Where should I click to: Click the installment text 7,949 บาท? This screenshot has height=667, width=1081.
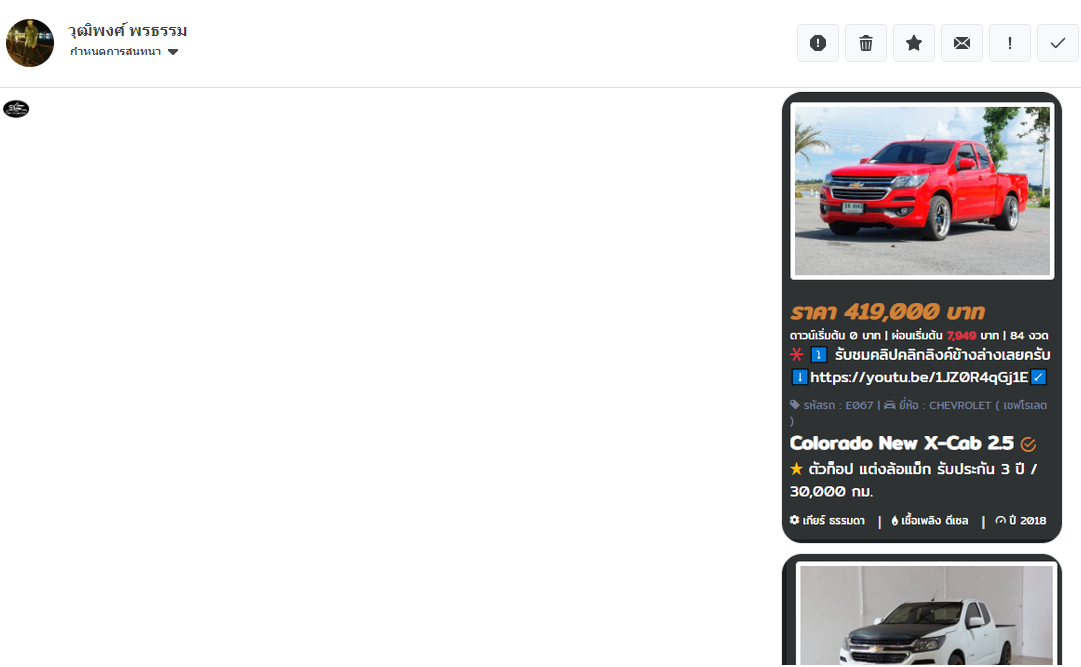point(972,335)
